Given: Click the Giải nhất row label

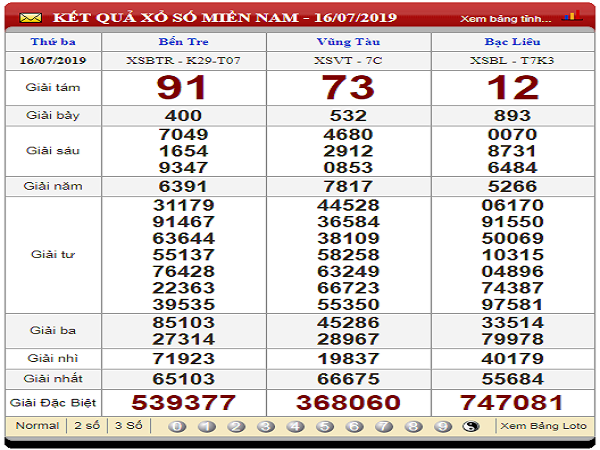Looking at the screenshot, I should (x=53, y=379).
